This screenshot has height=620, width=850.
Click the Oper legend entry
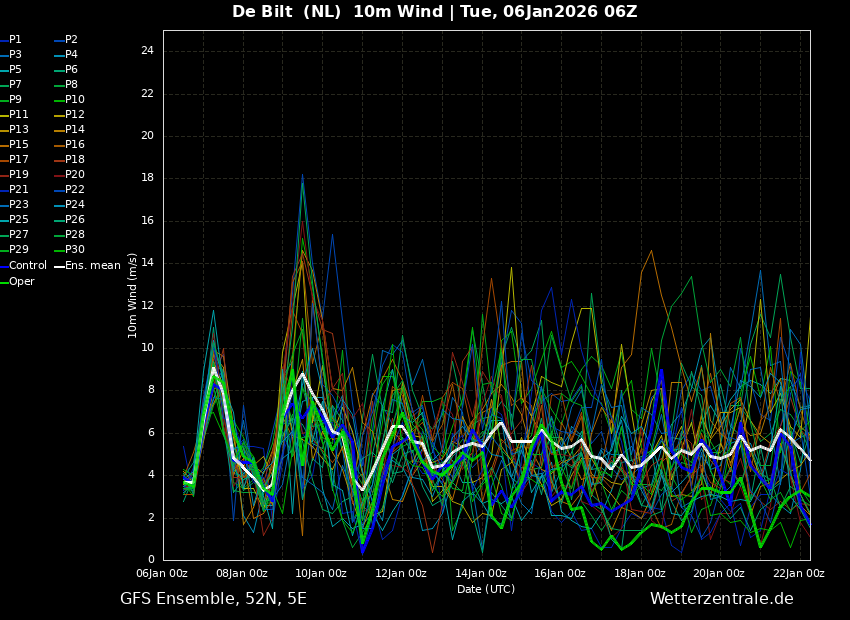click(x=17, y=282)
